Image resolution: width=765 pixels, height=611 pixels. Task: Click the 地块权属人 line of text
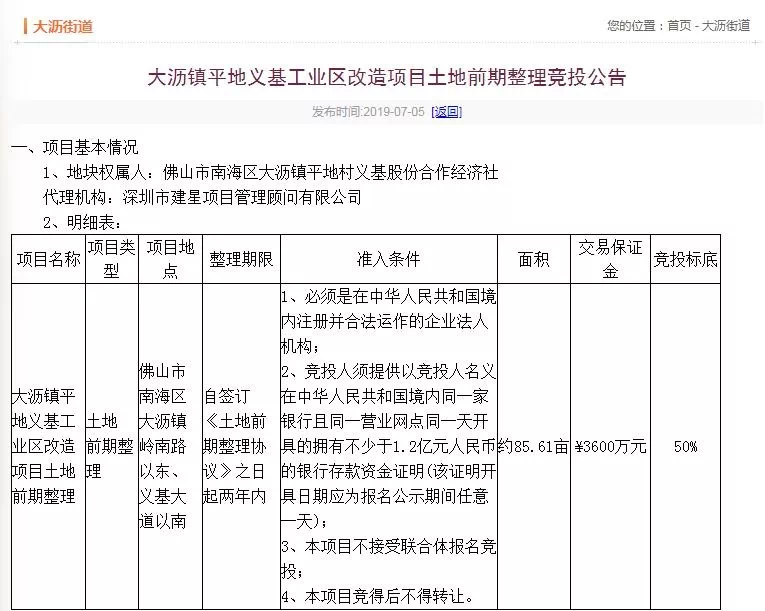coord(270,172)
